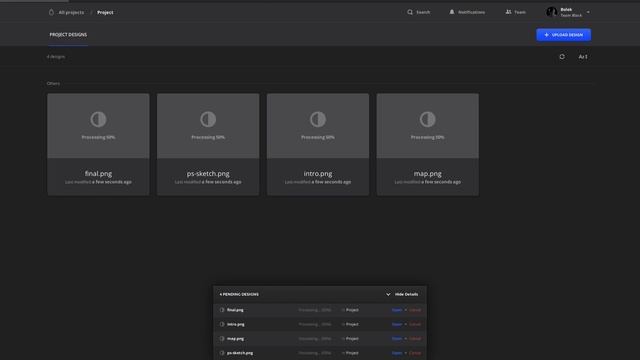Click the Project link in map.png row

pyautogui.click(x=352, y=338)
